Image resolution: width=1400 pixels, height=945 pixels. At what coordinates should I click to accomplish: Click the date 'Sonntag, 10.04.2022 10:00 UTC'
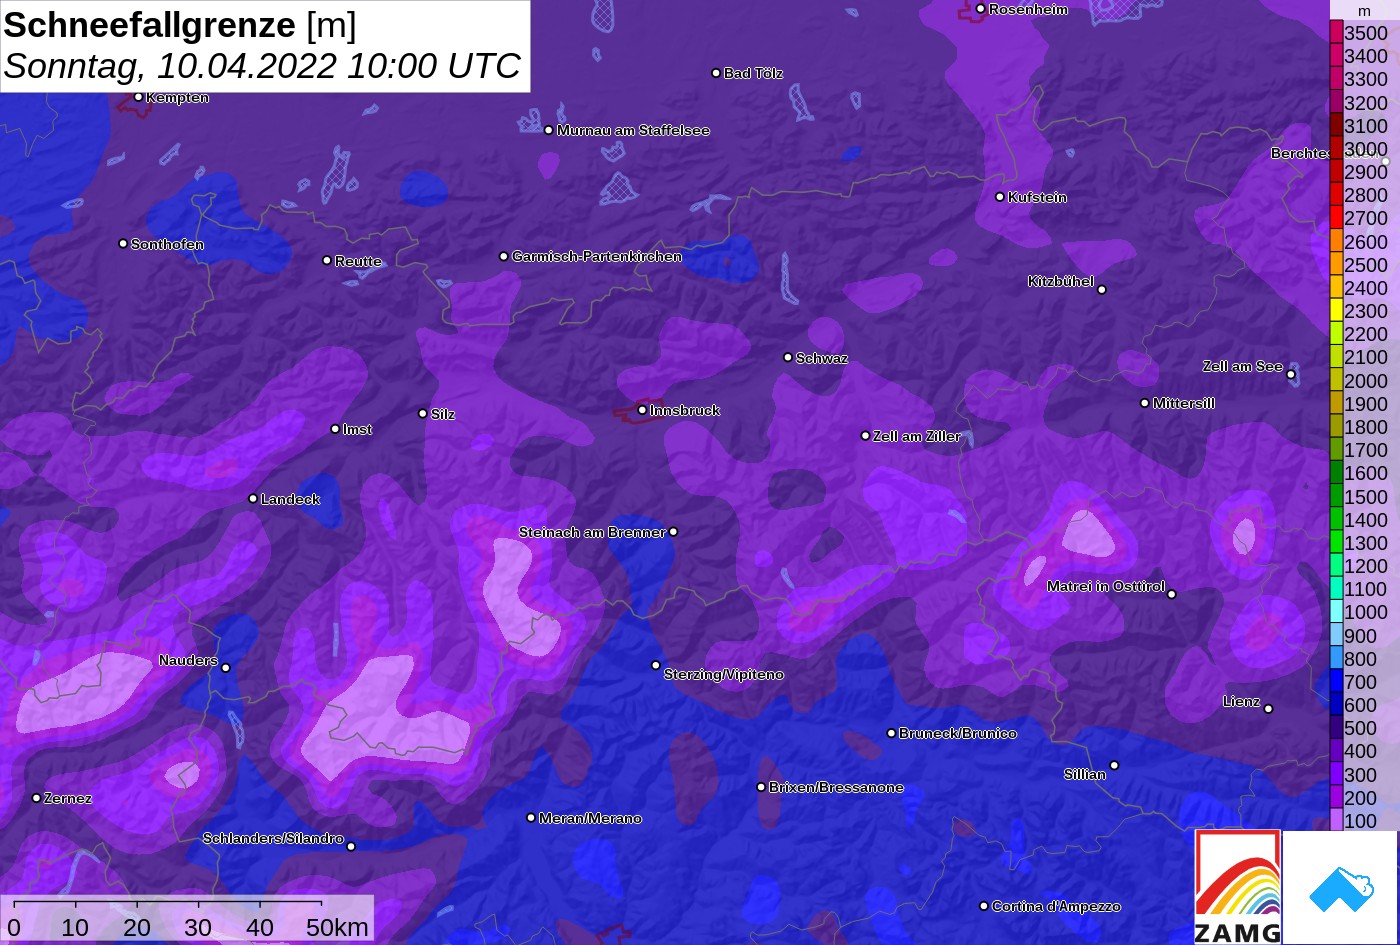click(262, 67)
